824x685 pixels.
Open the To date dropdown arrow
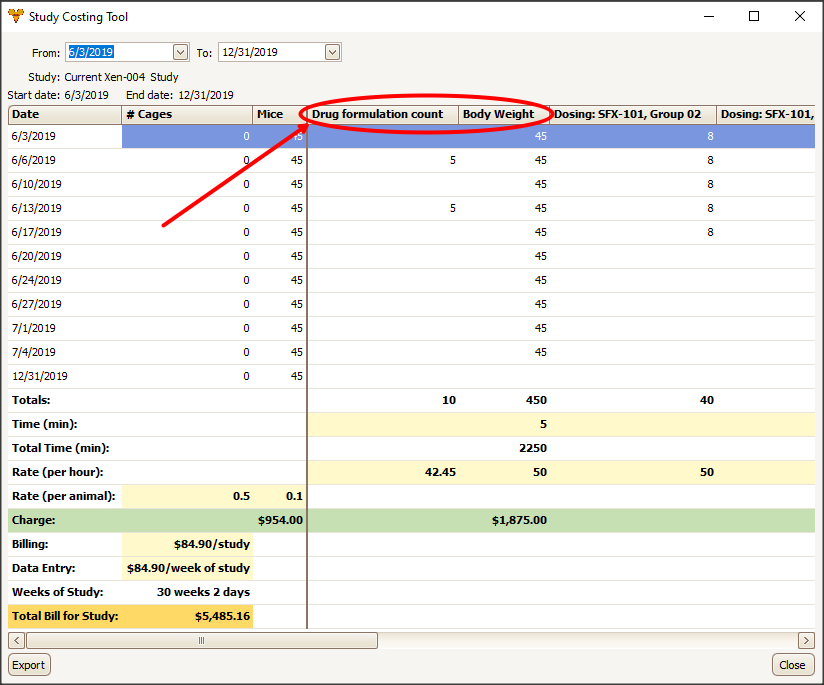[332, 52]
